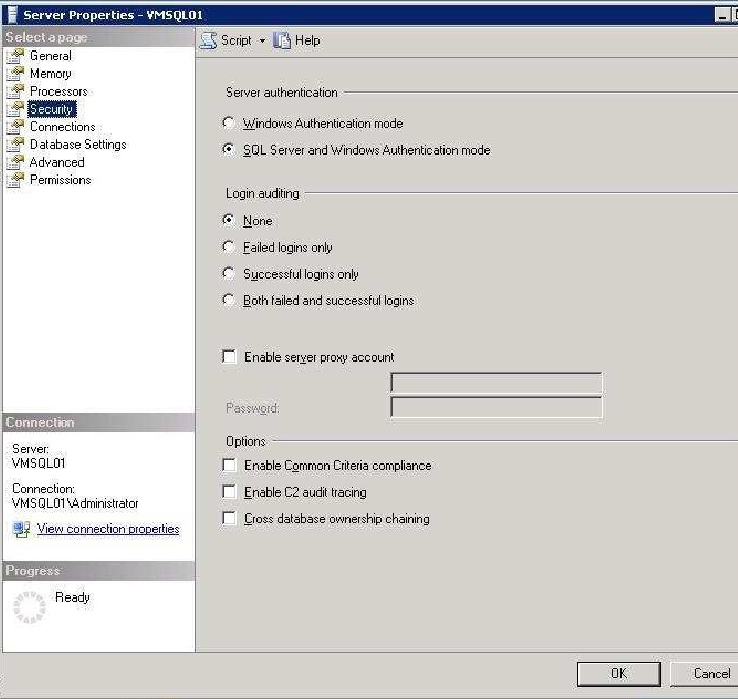Switch to the Permissions page
The image size is (738, 699).
point(61,180)
